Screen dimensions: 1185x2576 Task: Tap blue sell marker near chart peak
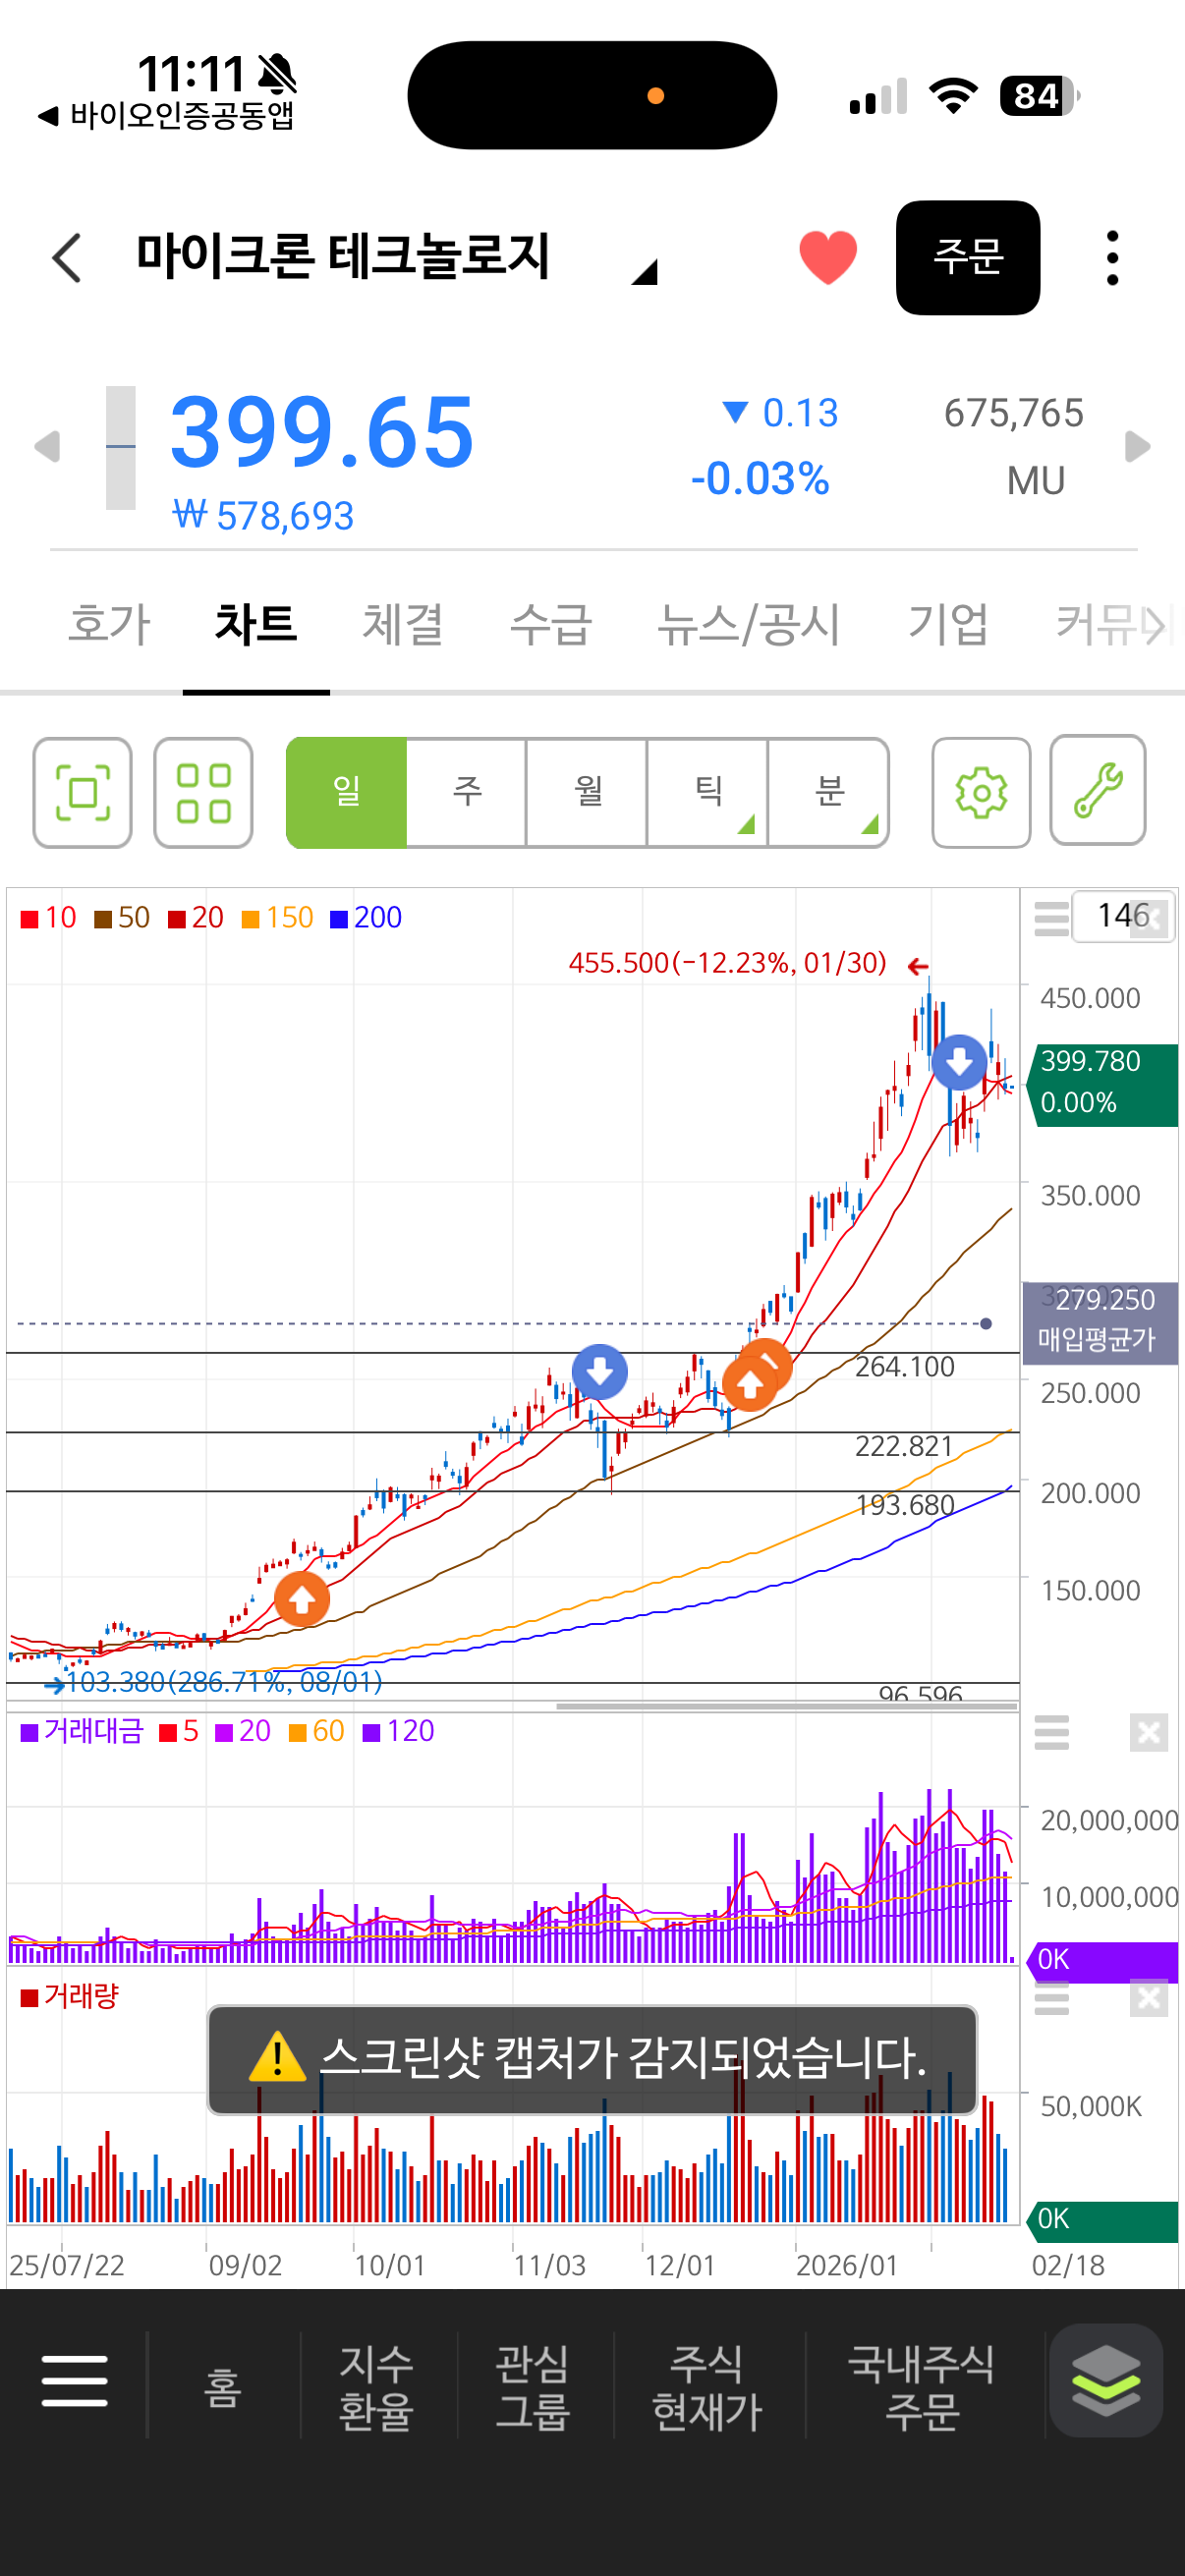959,1062
